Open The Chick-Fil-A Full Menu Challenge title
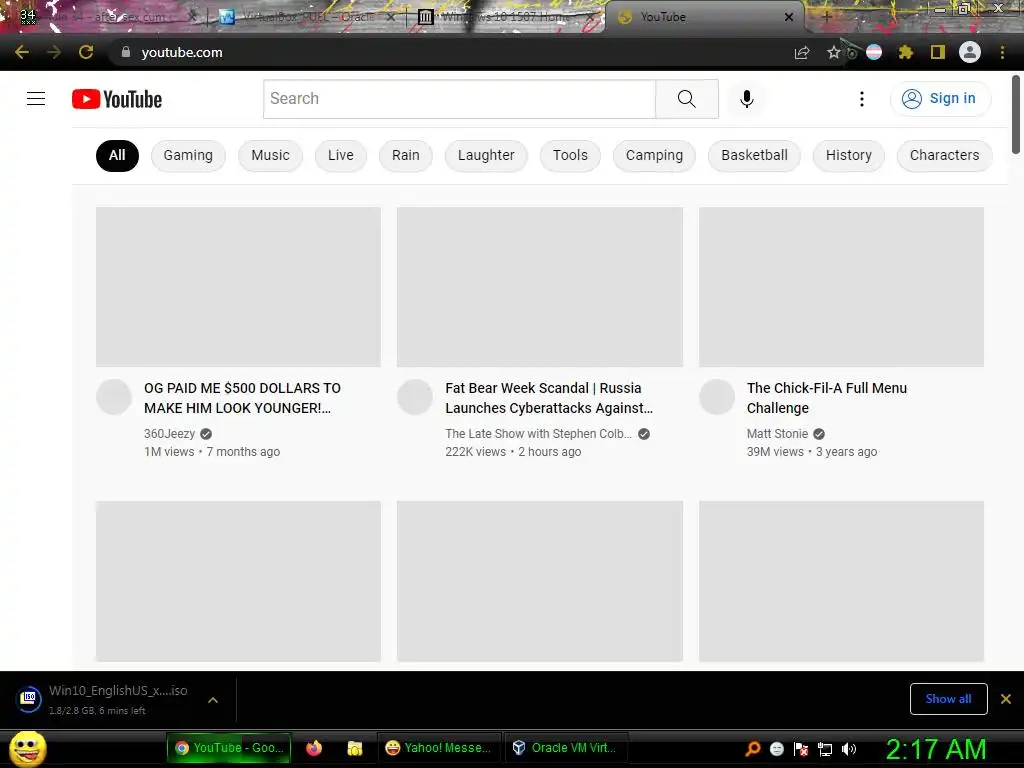The image size is (1024, 768). [827, 398]
